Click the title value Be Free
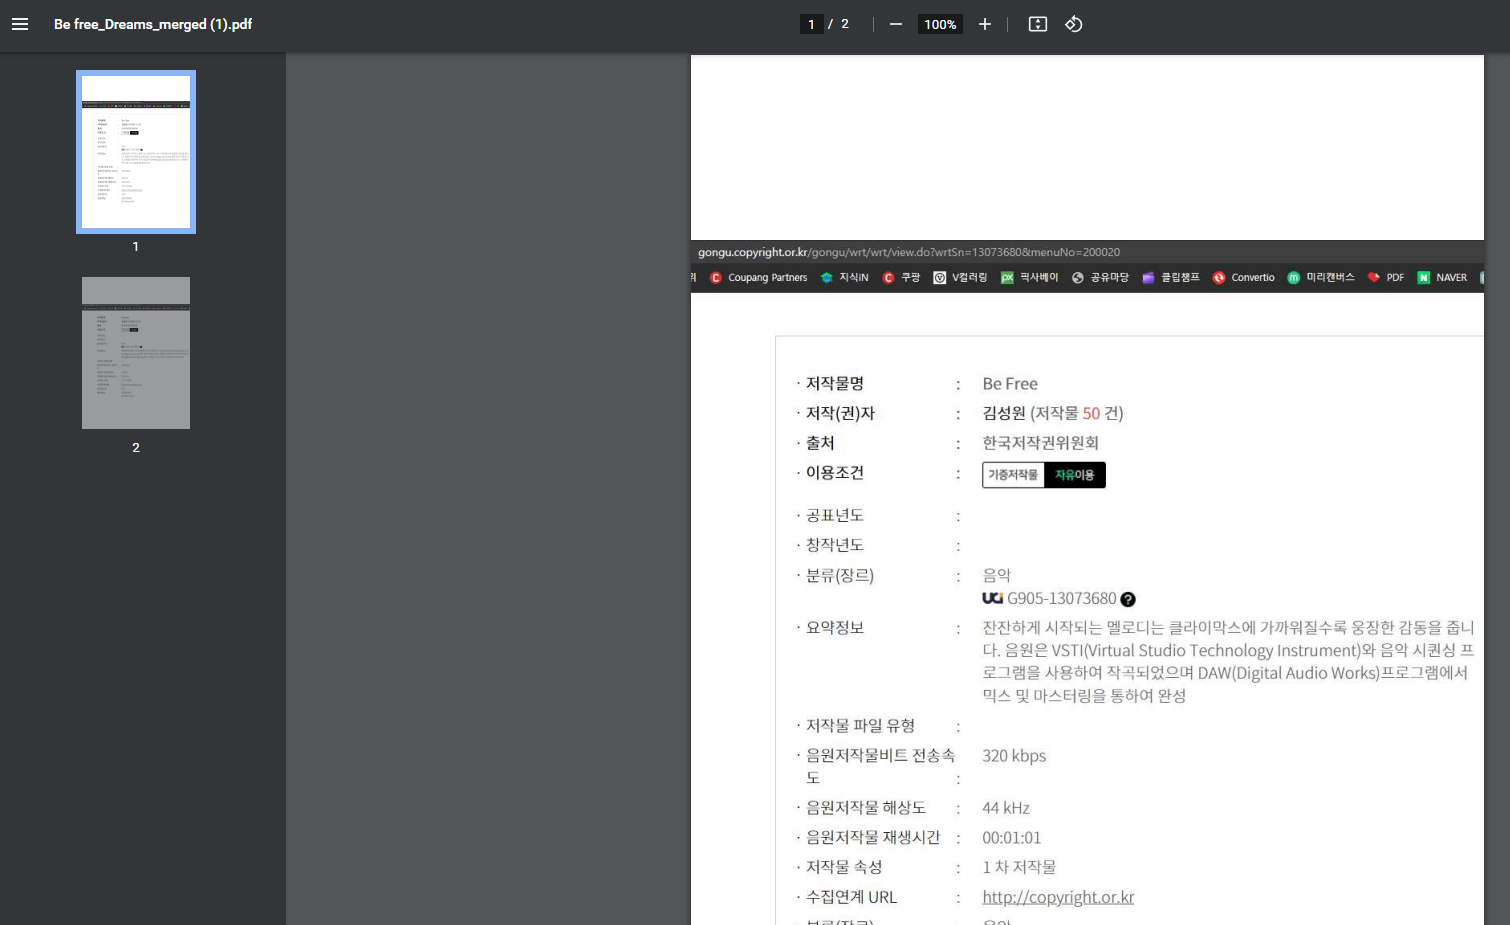1510x925 pixels. 1010,383
